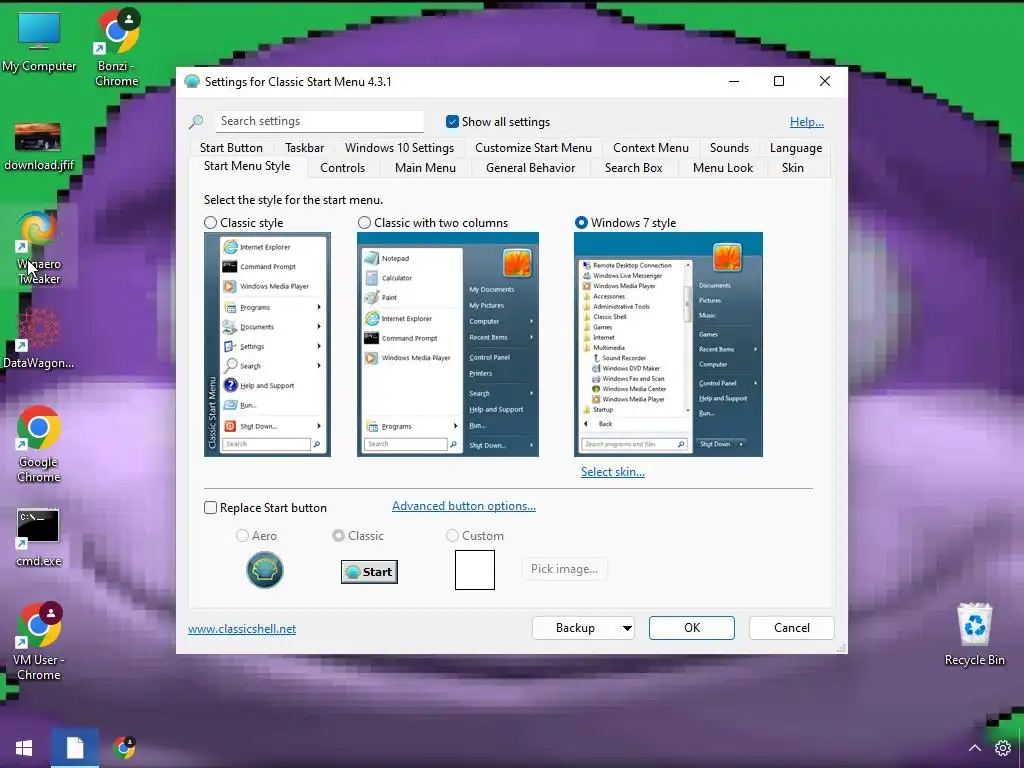Click the Classic style menu preview thumbnail
The width and height of the screenshot is (1024, 768).
[267, 344]
